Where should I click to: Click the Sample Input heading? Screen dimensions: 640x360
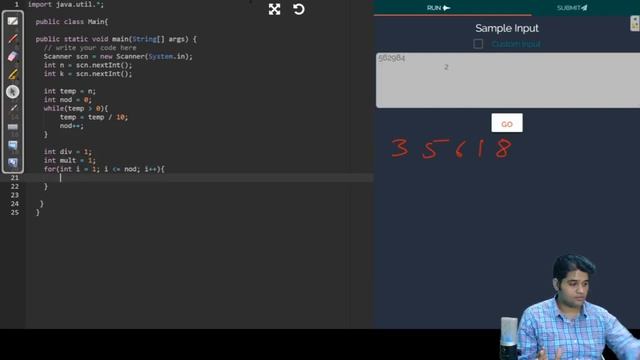(x=507, y=28)
